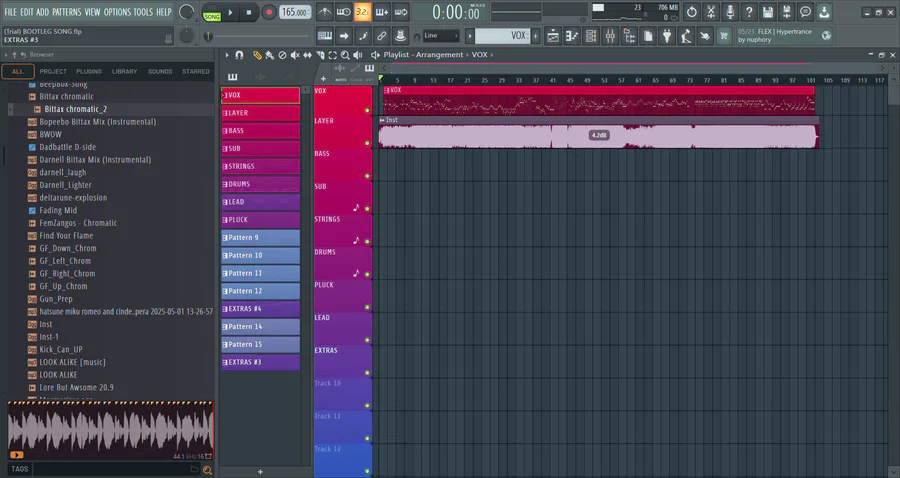Toggle mute dot on LAYER track
This screenshot has height=478, width=900.
367,143
